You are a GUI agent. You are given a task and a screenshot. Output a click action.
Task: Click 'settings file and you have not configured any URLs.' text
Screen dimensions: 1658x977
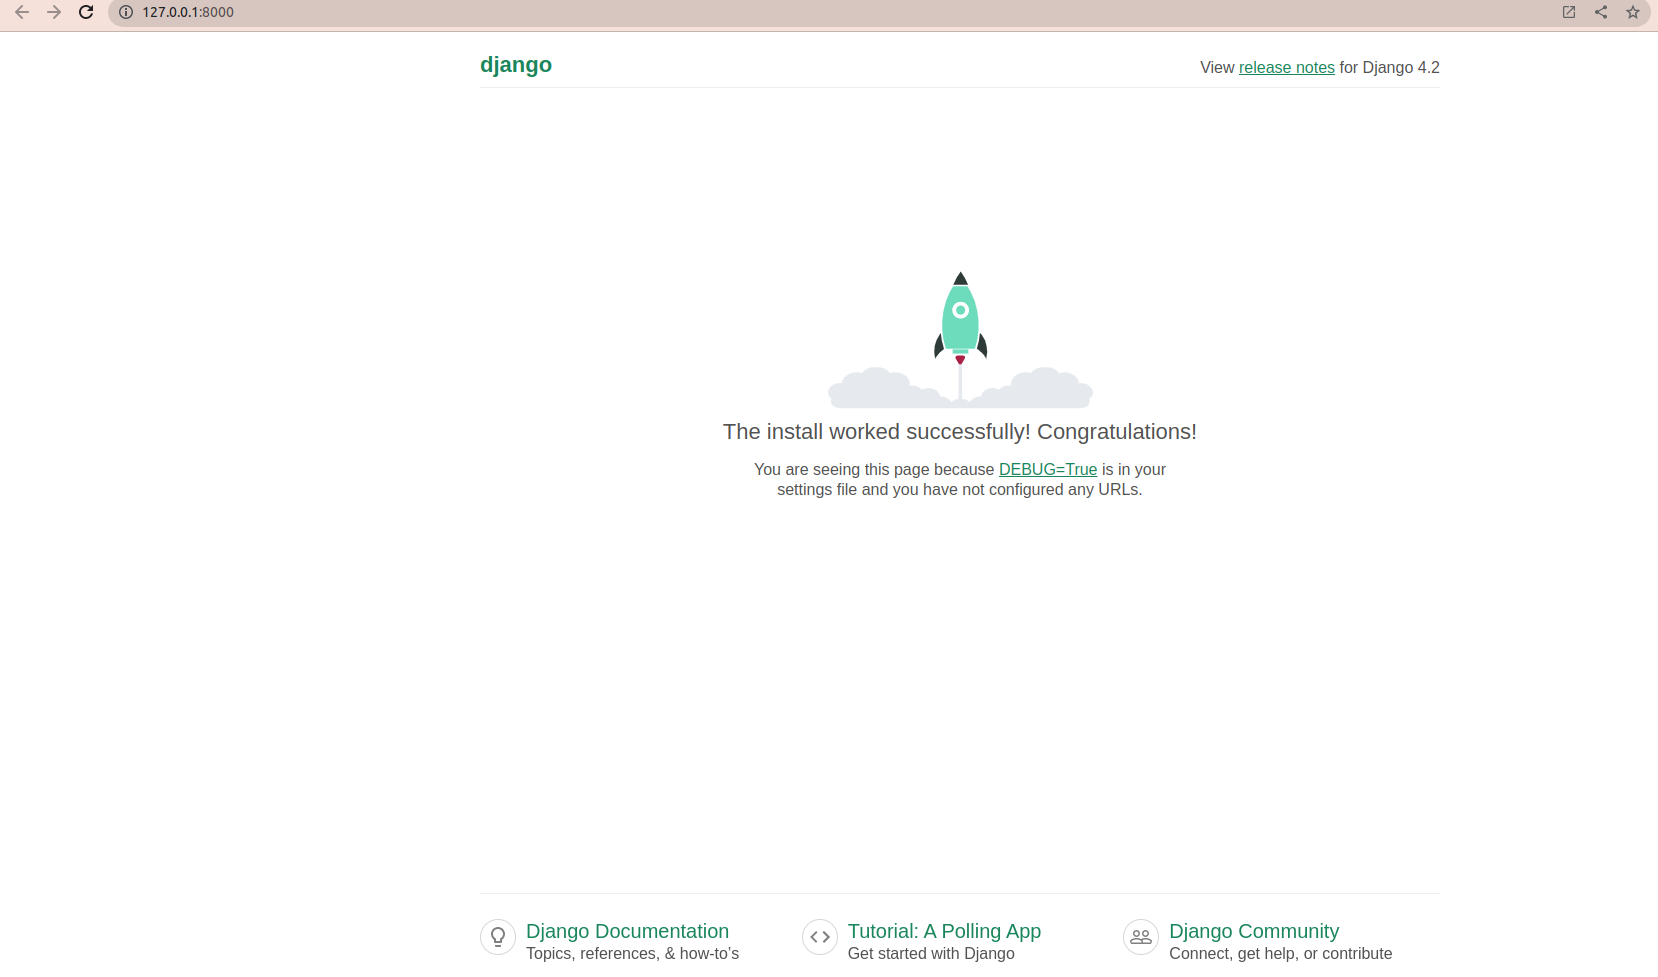[x=960, y=489]
